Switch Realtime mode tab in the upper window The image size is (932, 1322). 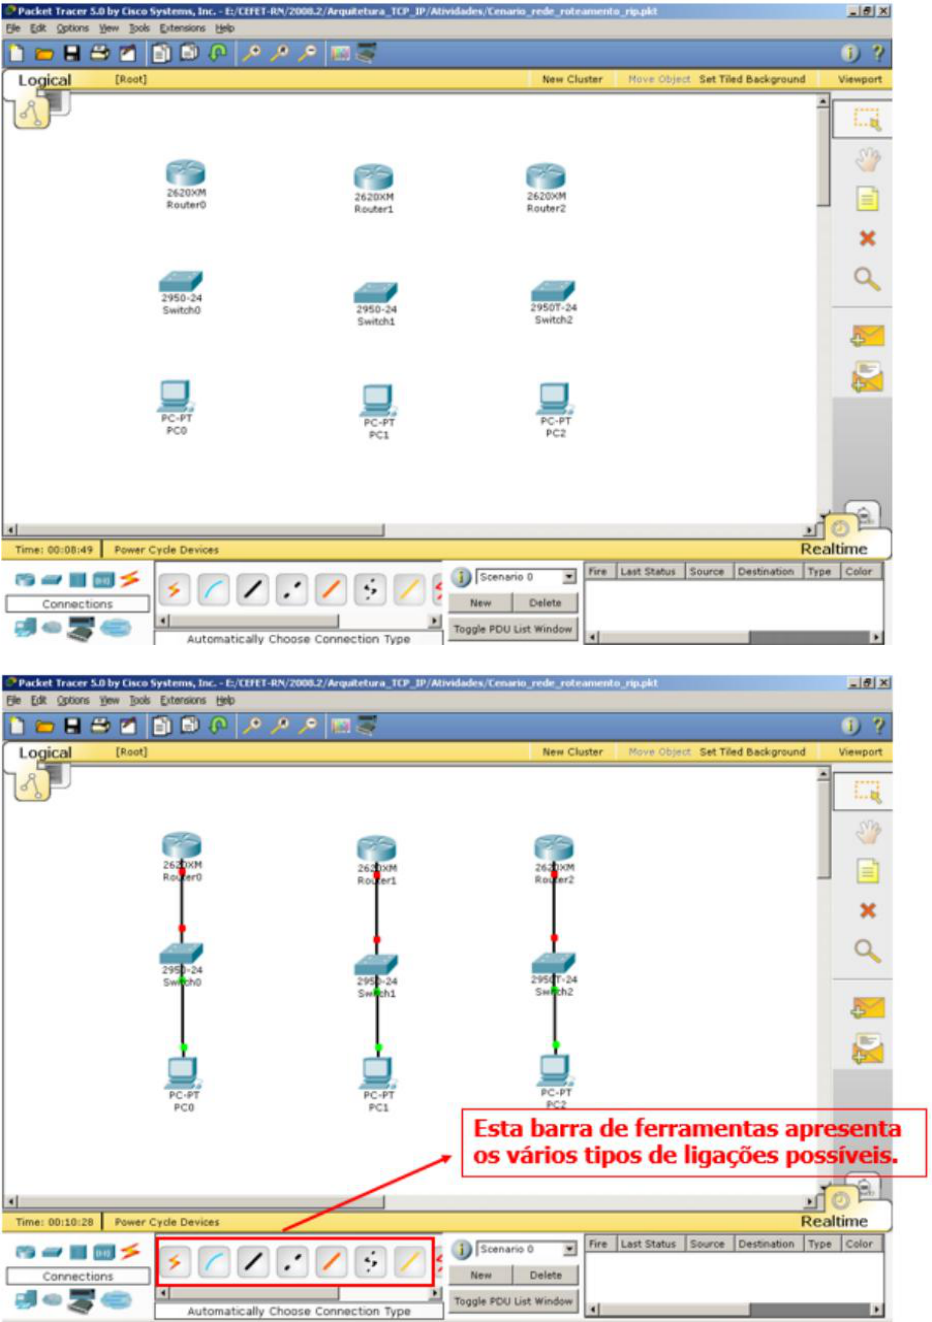click(x=833, y=548)
